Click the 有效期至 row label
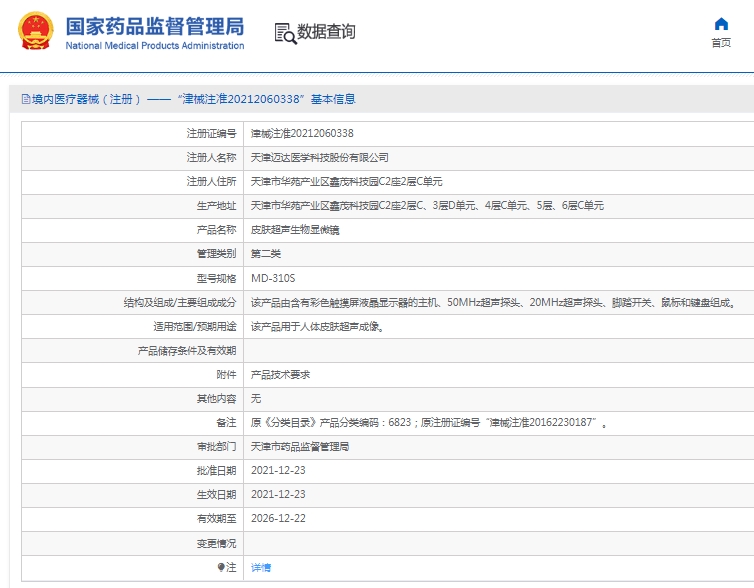This screenshot has width=754, height=588. pyautogui.click(x=216, y=519)
